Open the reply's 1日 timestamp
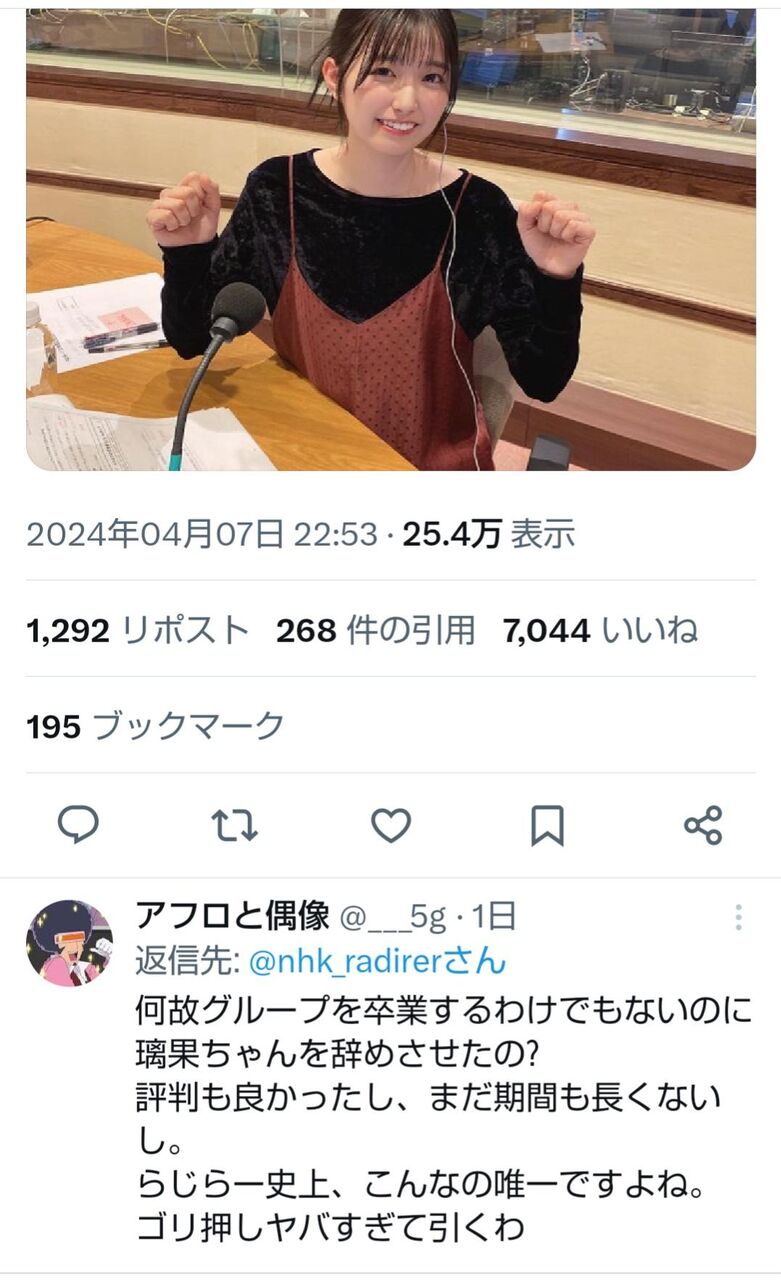This screenshot has height=1280, width=781. (x=490, y=916)
